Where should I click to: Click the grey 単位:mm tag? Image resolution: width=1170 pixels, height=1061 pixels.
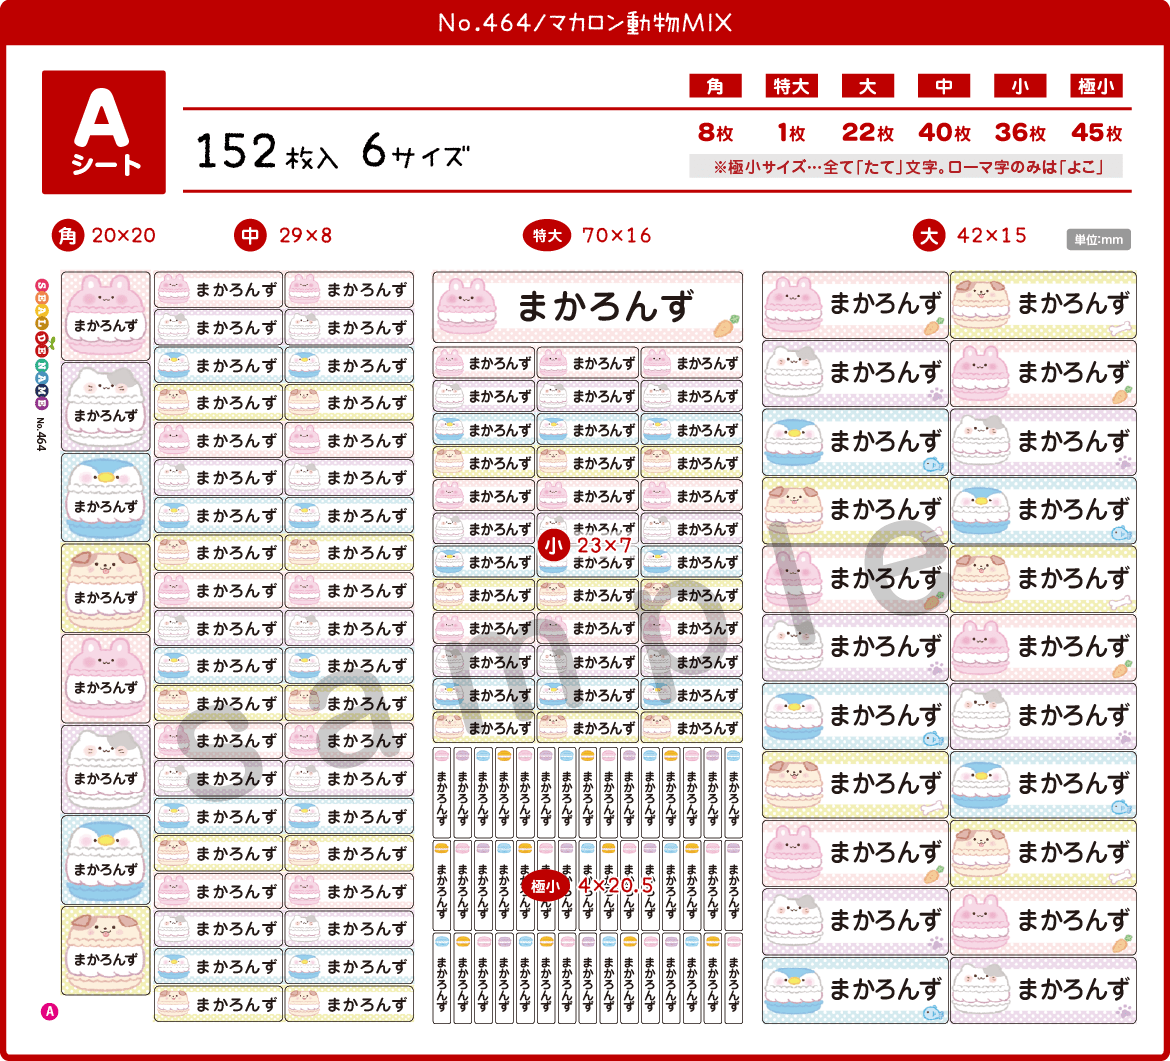1098,240
